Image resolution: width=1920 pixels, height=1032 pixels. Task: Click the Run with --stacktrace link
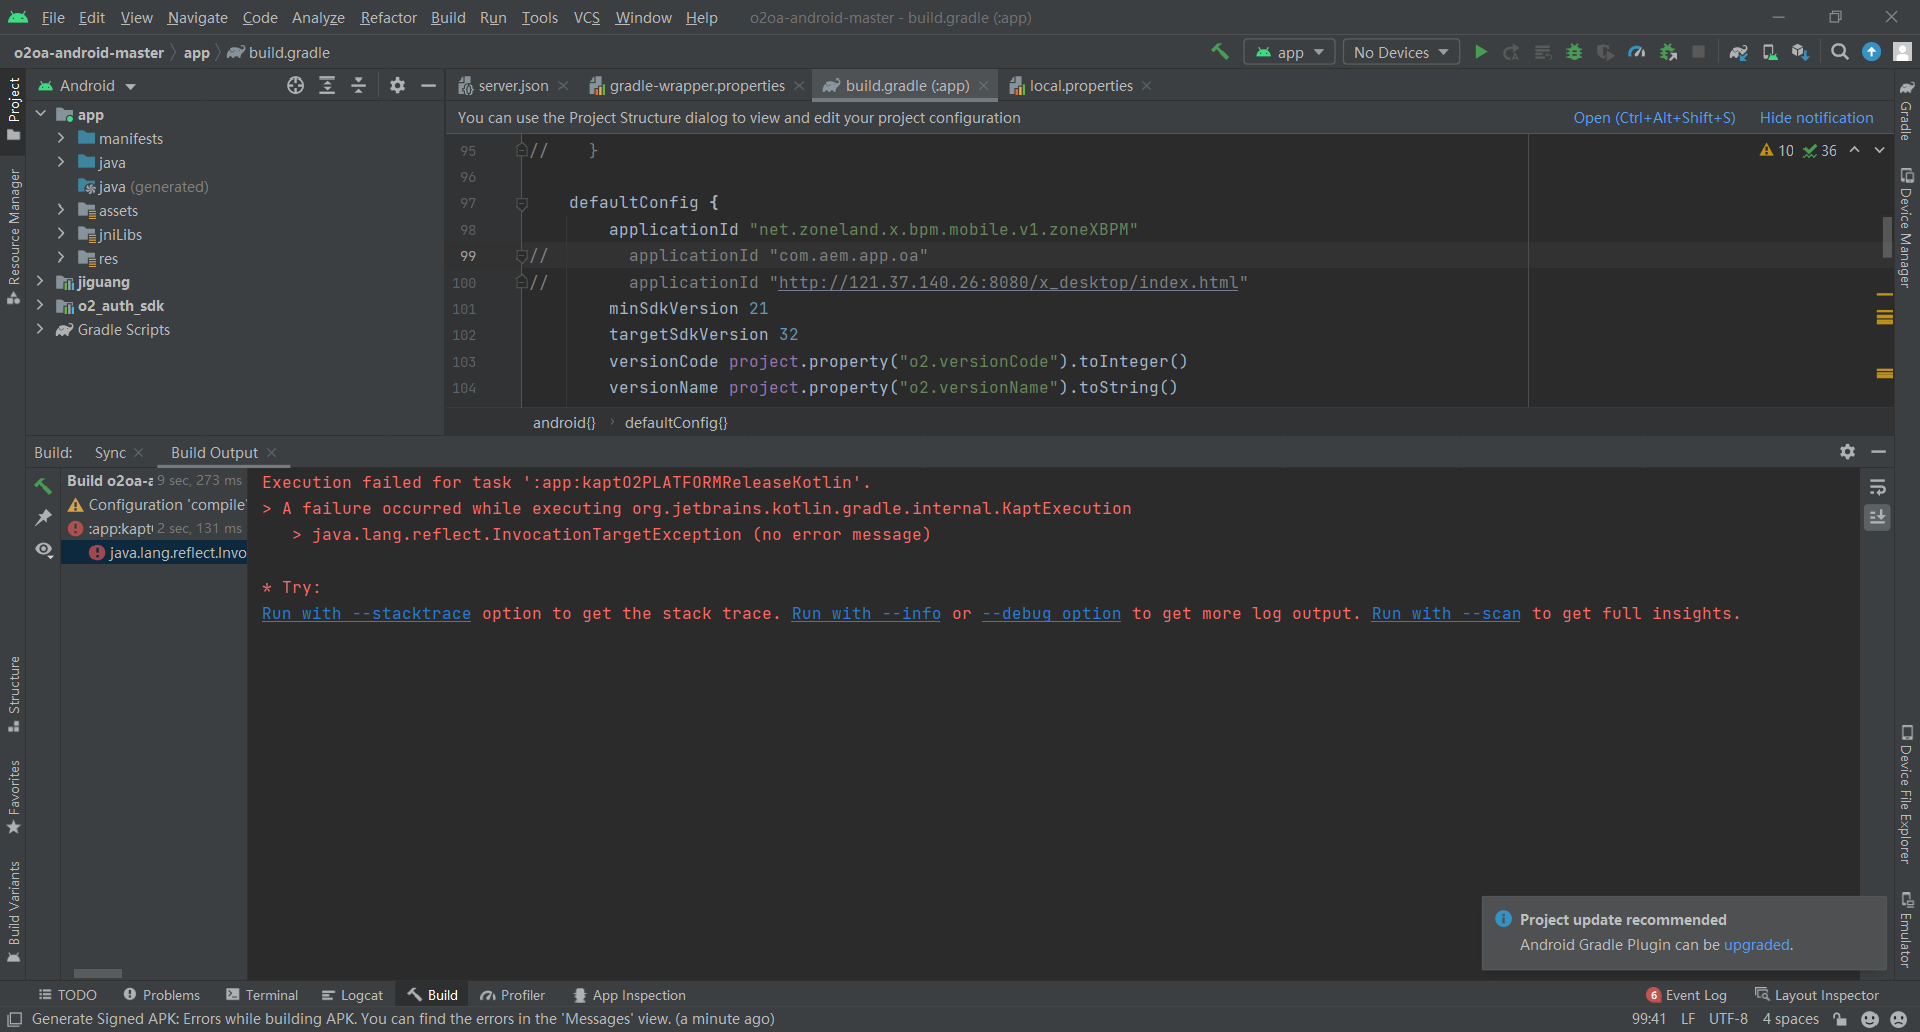click(x=366, y=614)
